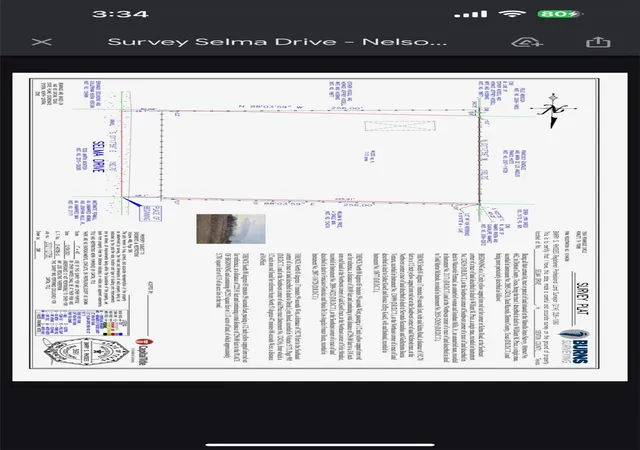This screenshot has height=450, width=640.
Task: Tap the battery indicator in status bar
Action: (x=559, y=14)
